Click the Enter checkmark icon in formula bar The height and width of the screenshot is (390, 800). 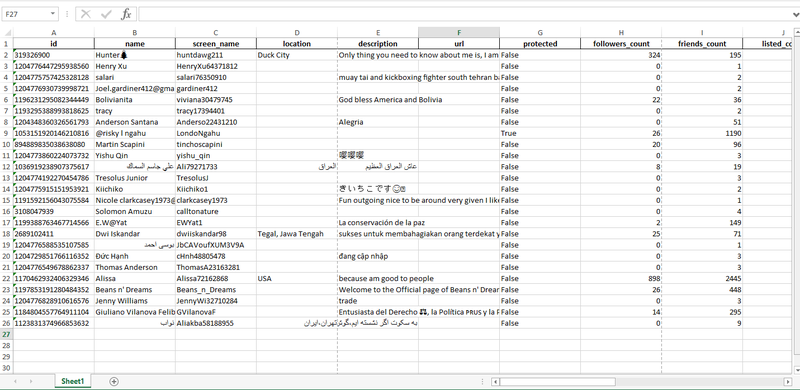click(x=106, y=14)
